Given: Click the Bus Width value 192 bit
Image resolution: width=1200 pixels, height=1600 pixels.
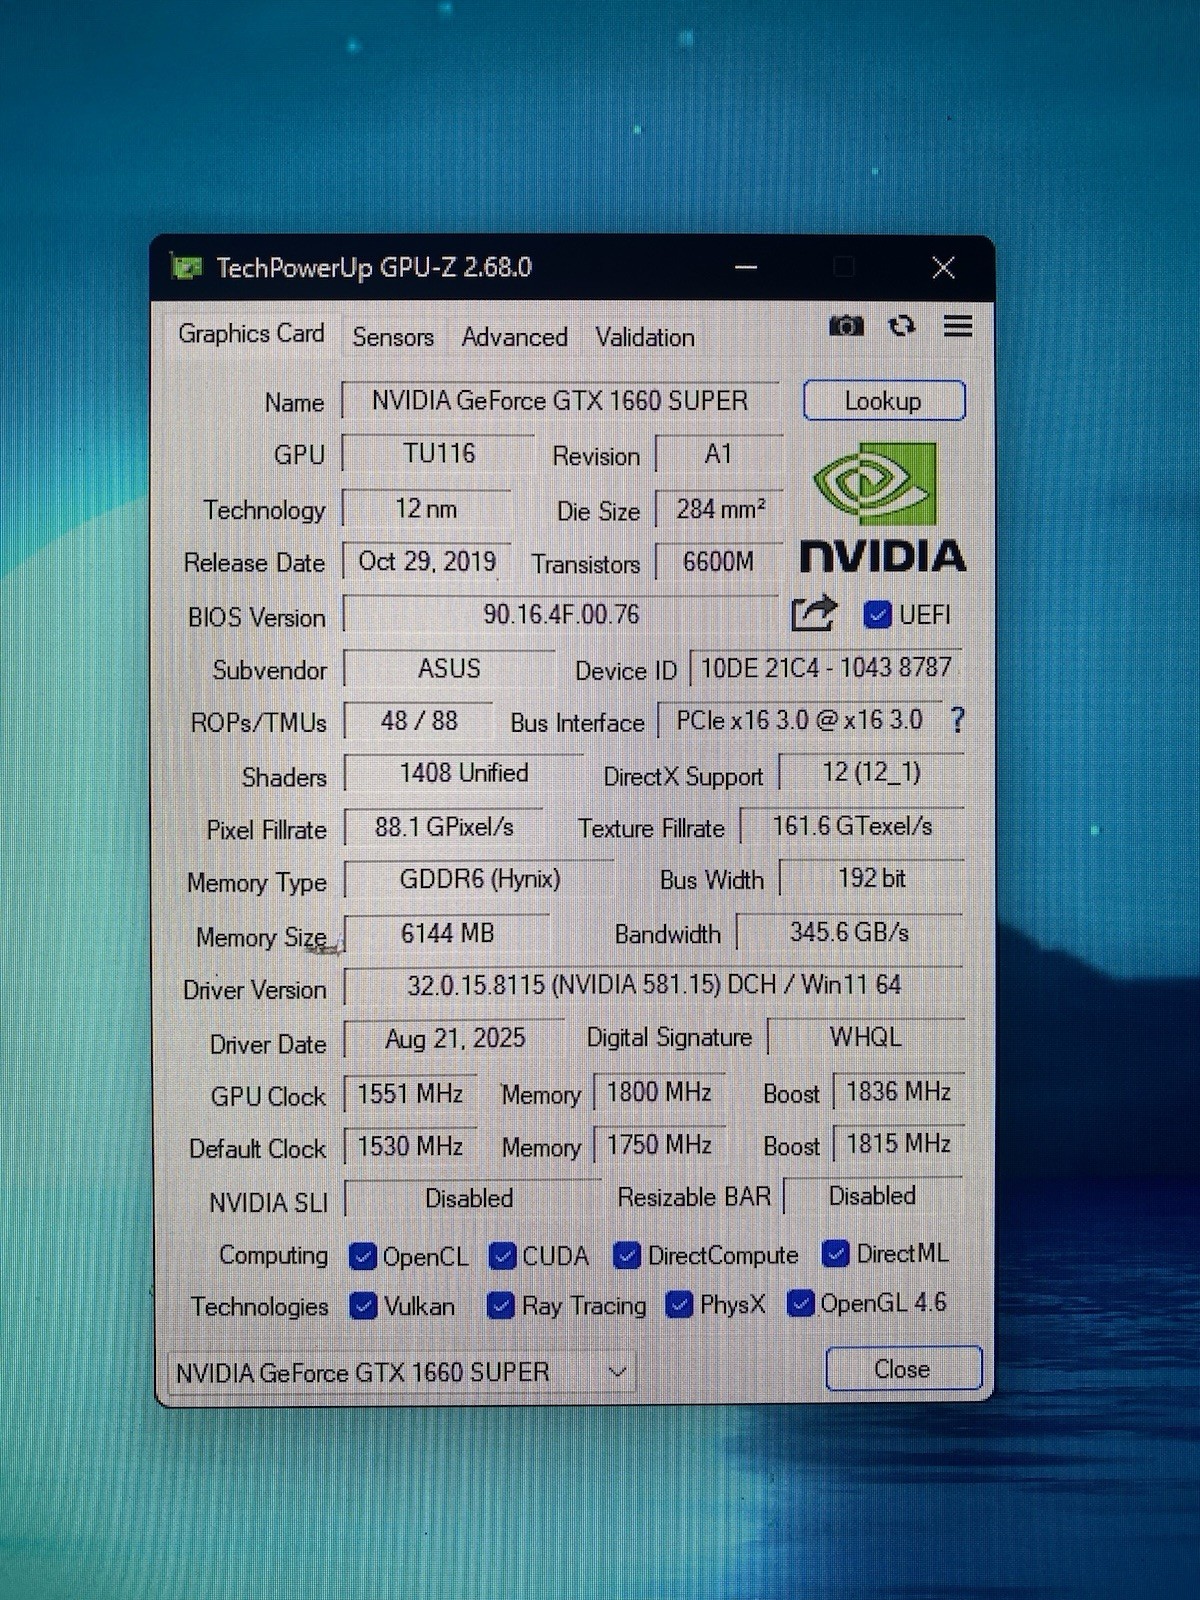Looking at the screenshot, I should (872, 878).
